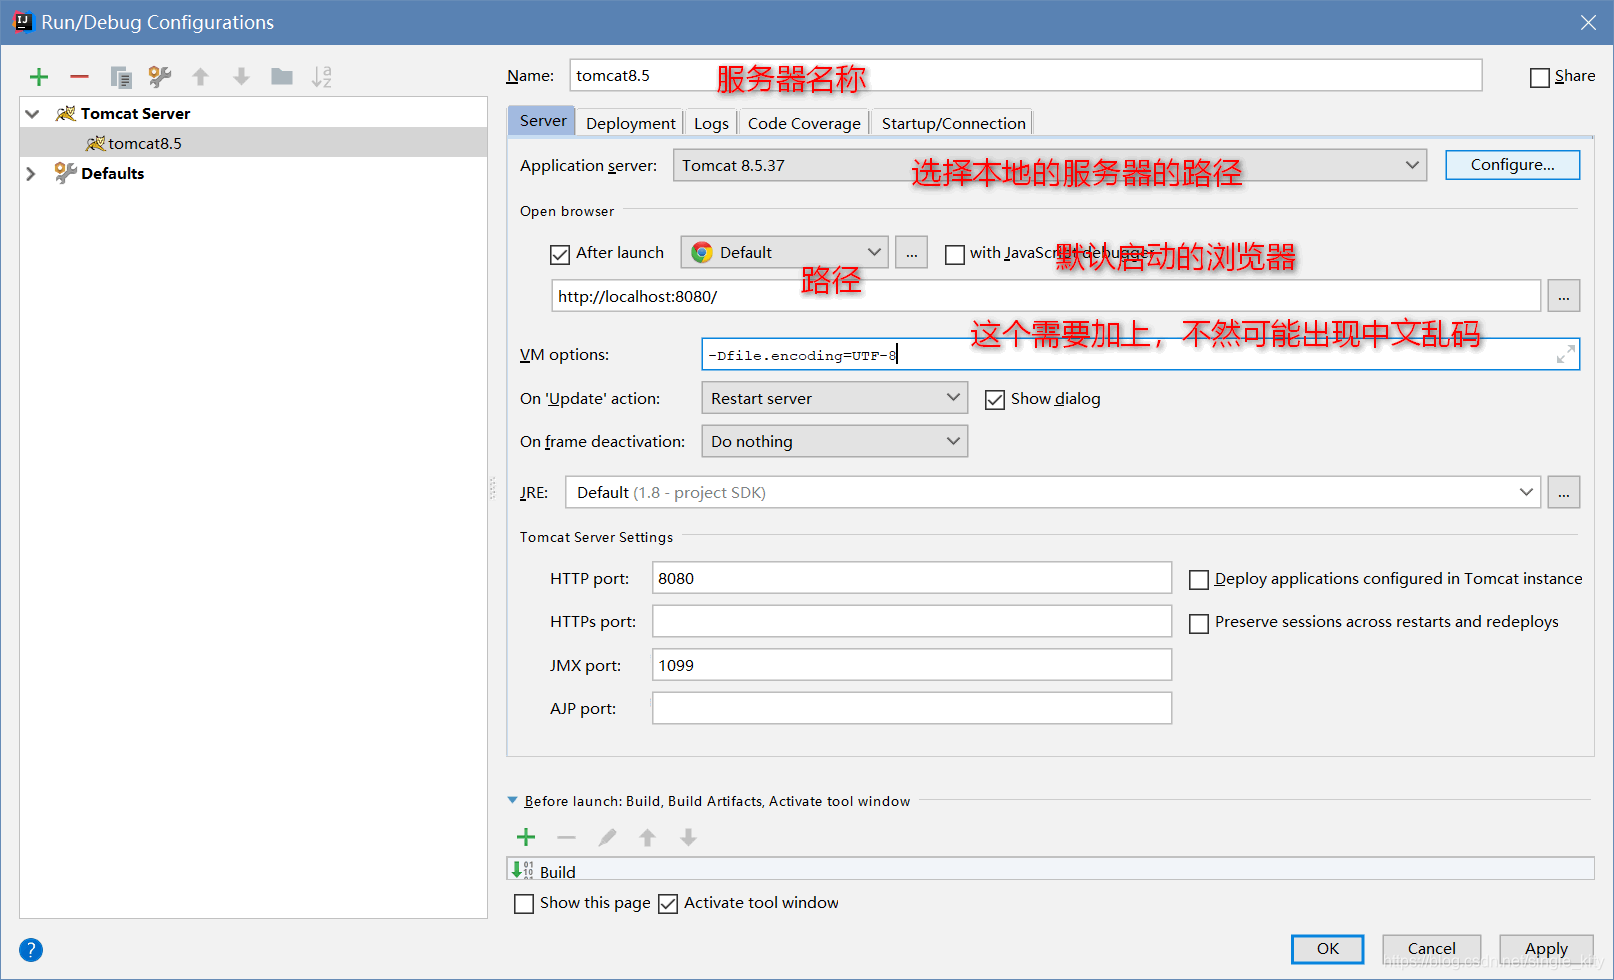This screenshot has height=980, width=1614.
Task: Expand Defaults tree node
Action: click(31, 174)
